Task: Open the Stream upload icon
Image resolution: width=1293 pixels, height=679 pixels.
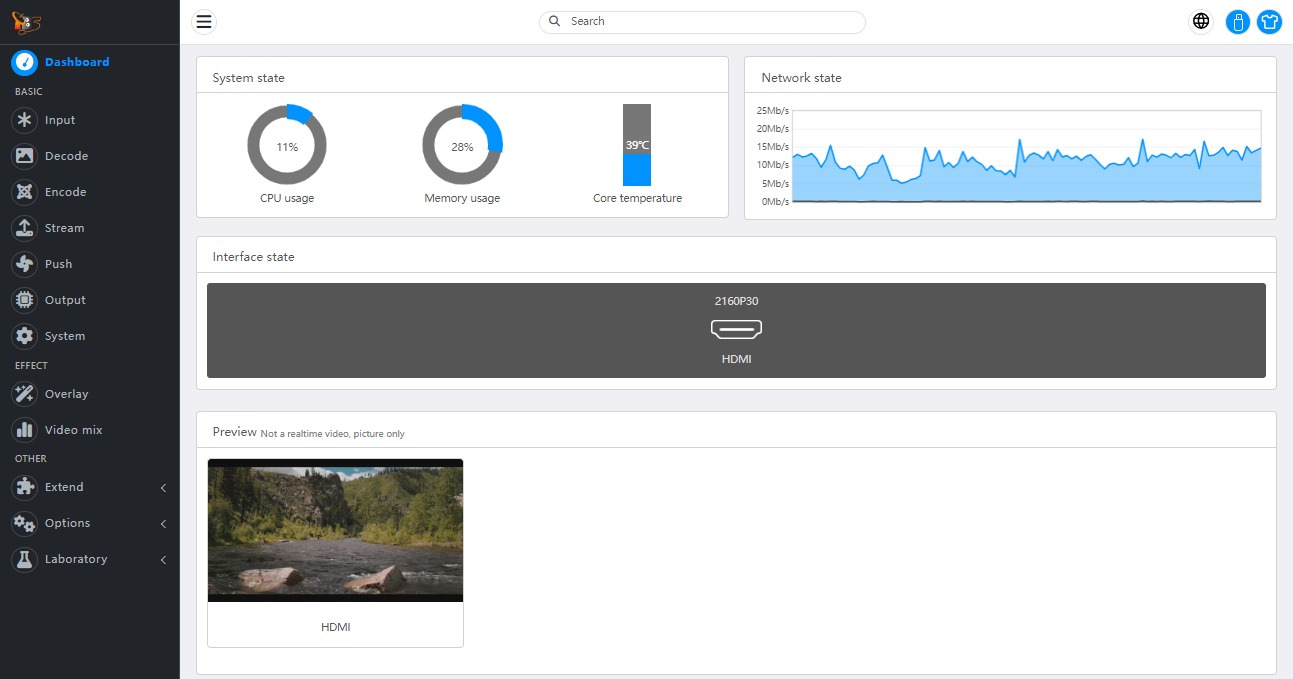Action: [x=25, y=228]
